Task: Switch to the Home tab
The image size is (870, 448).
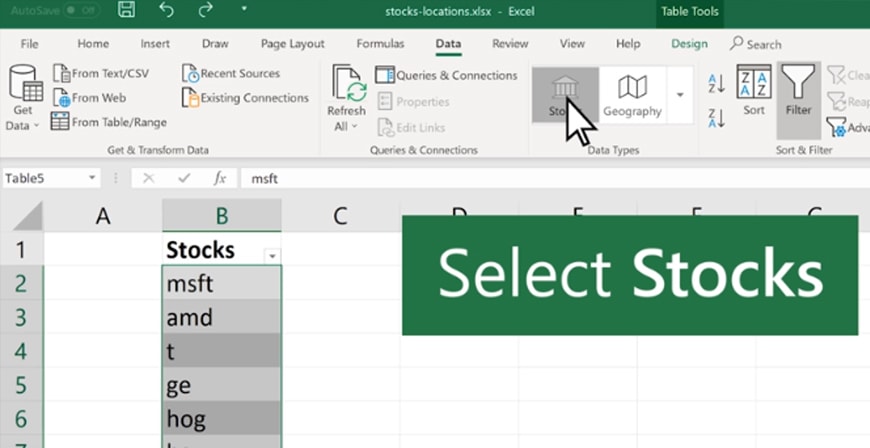Action: [93, 44]
